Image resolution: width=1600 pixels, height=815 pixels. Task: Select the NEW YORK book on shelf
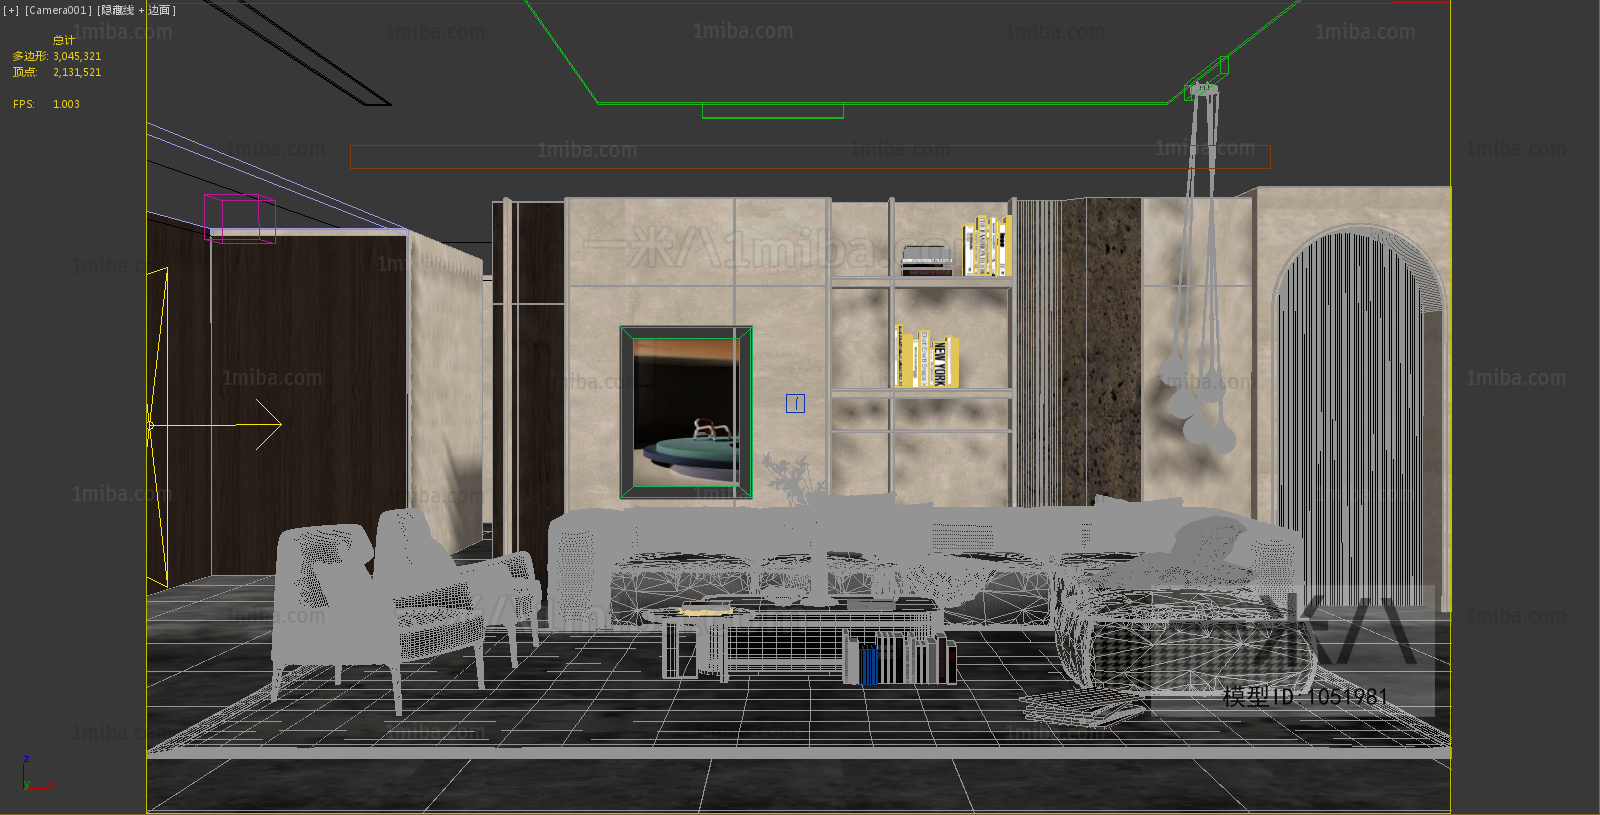[x=939, y=362]
